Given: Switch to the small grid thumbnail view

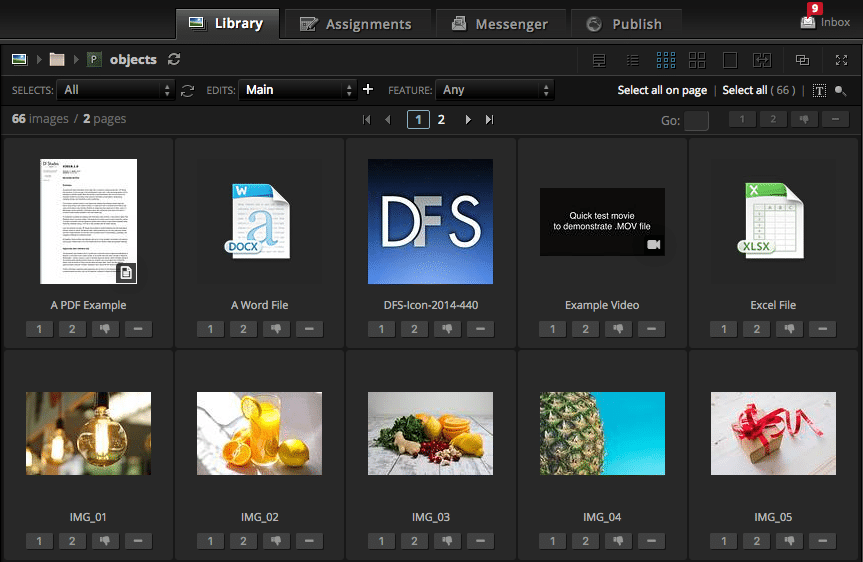Looking at the screenshot, I should [x=665, y=60].
